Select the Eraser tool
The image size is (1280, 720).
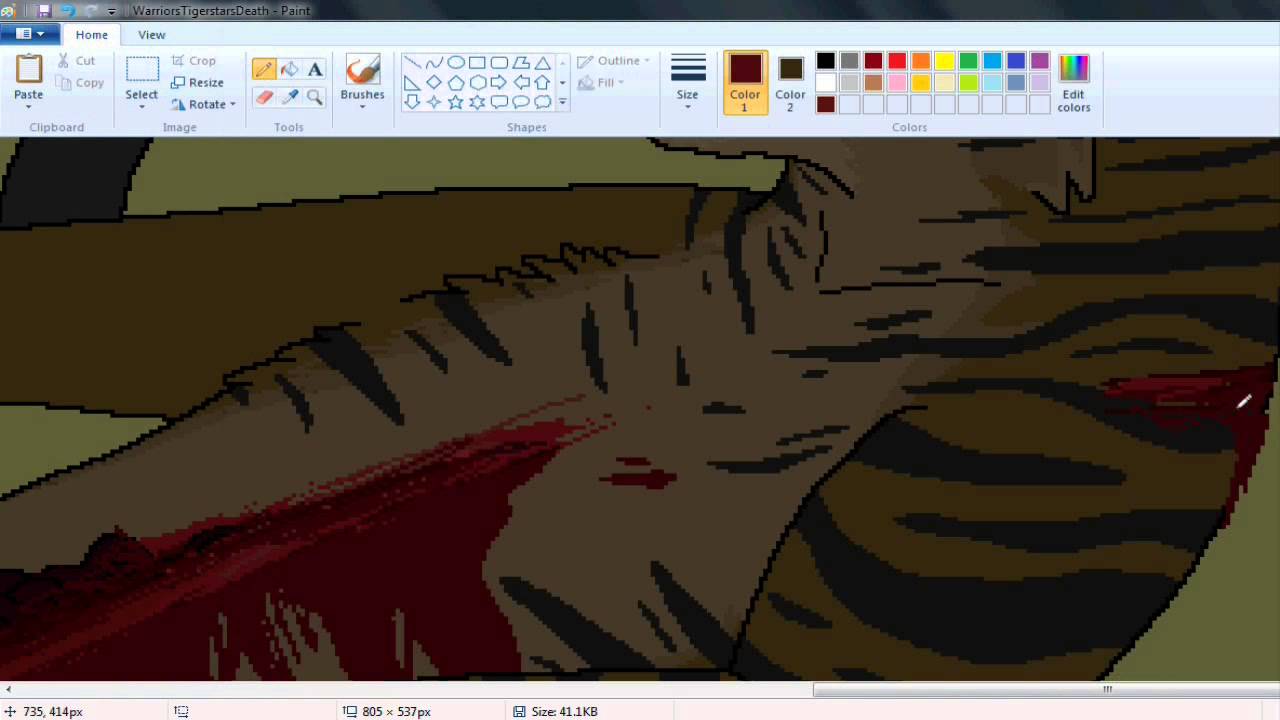[264, 97]
